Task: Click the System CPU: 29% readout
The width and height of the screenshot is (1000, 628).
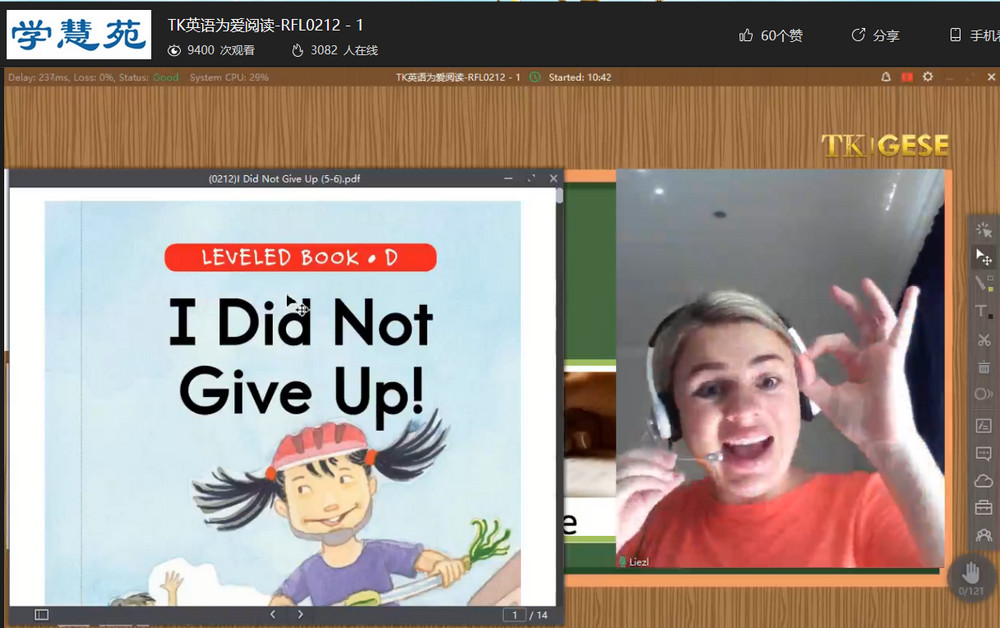Action: click(x=229, y=77)
